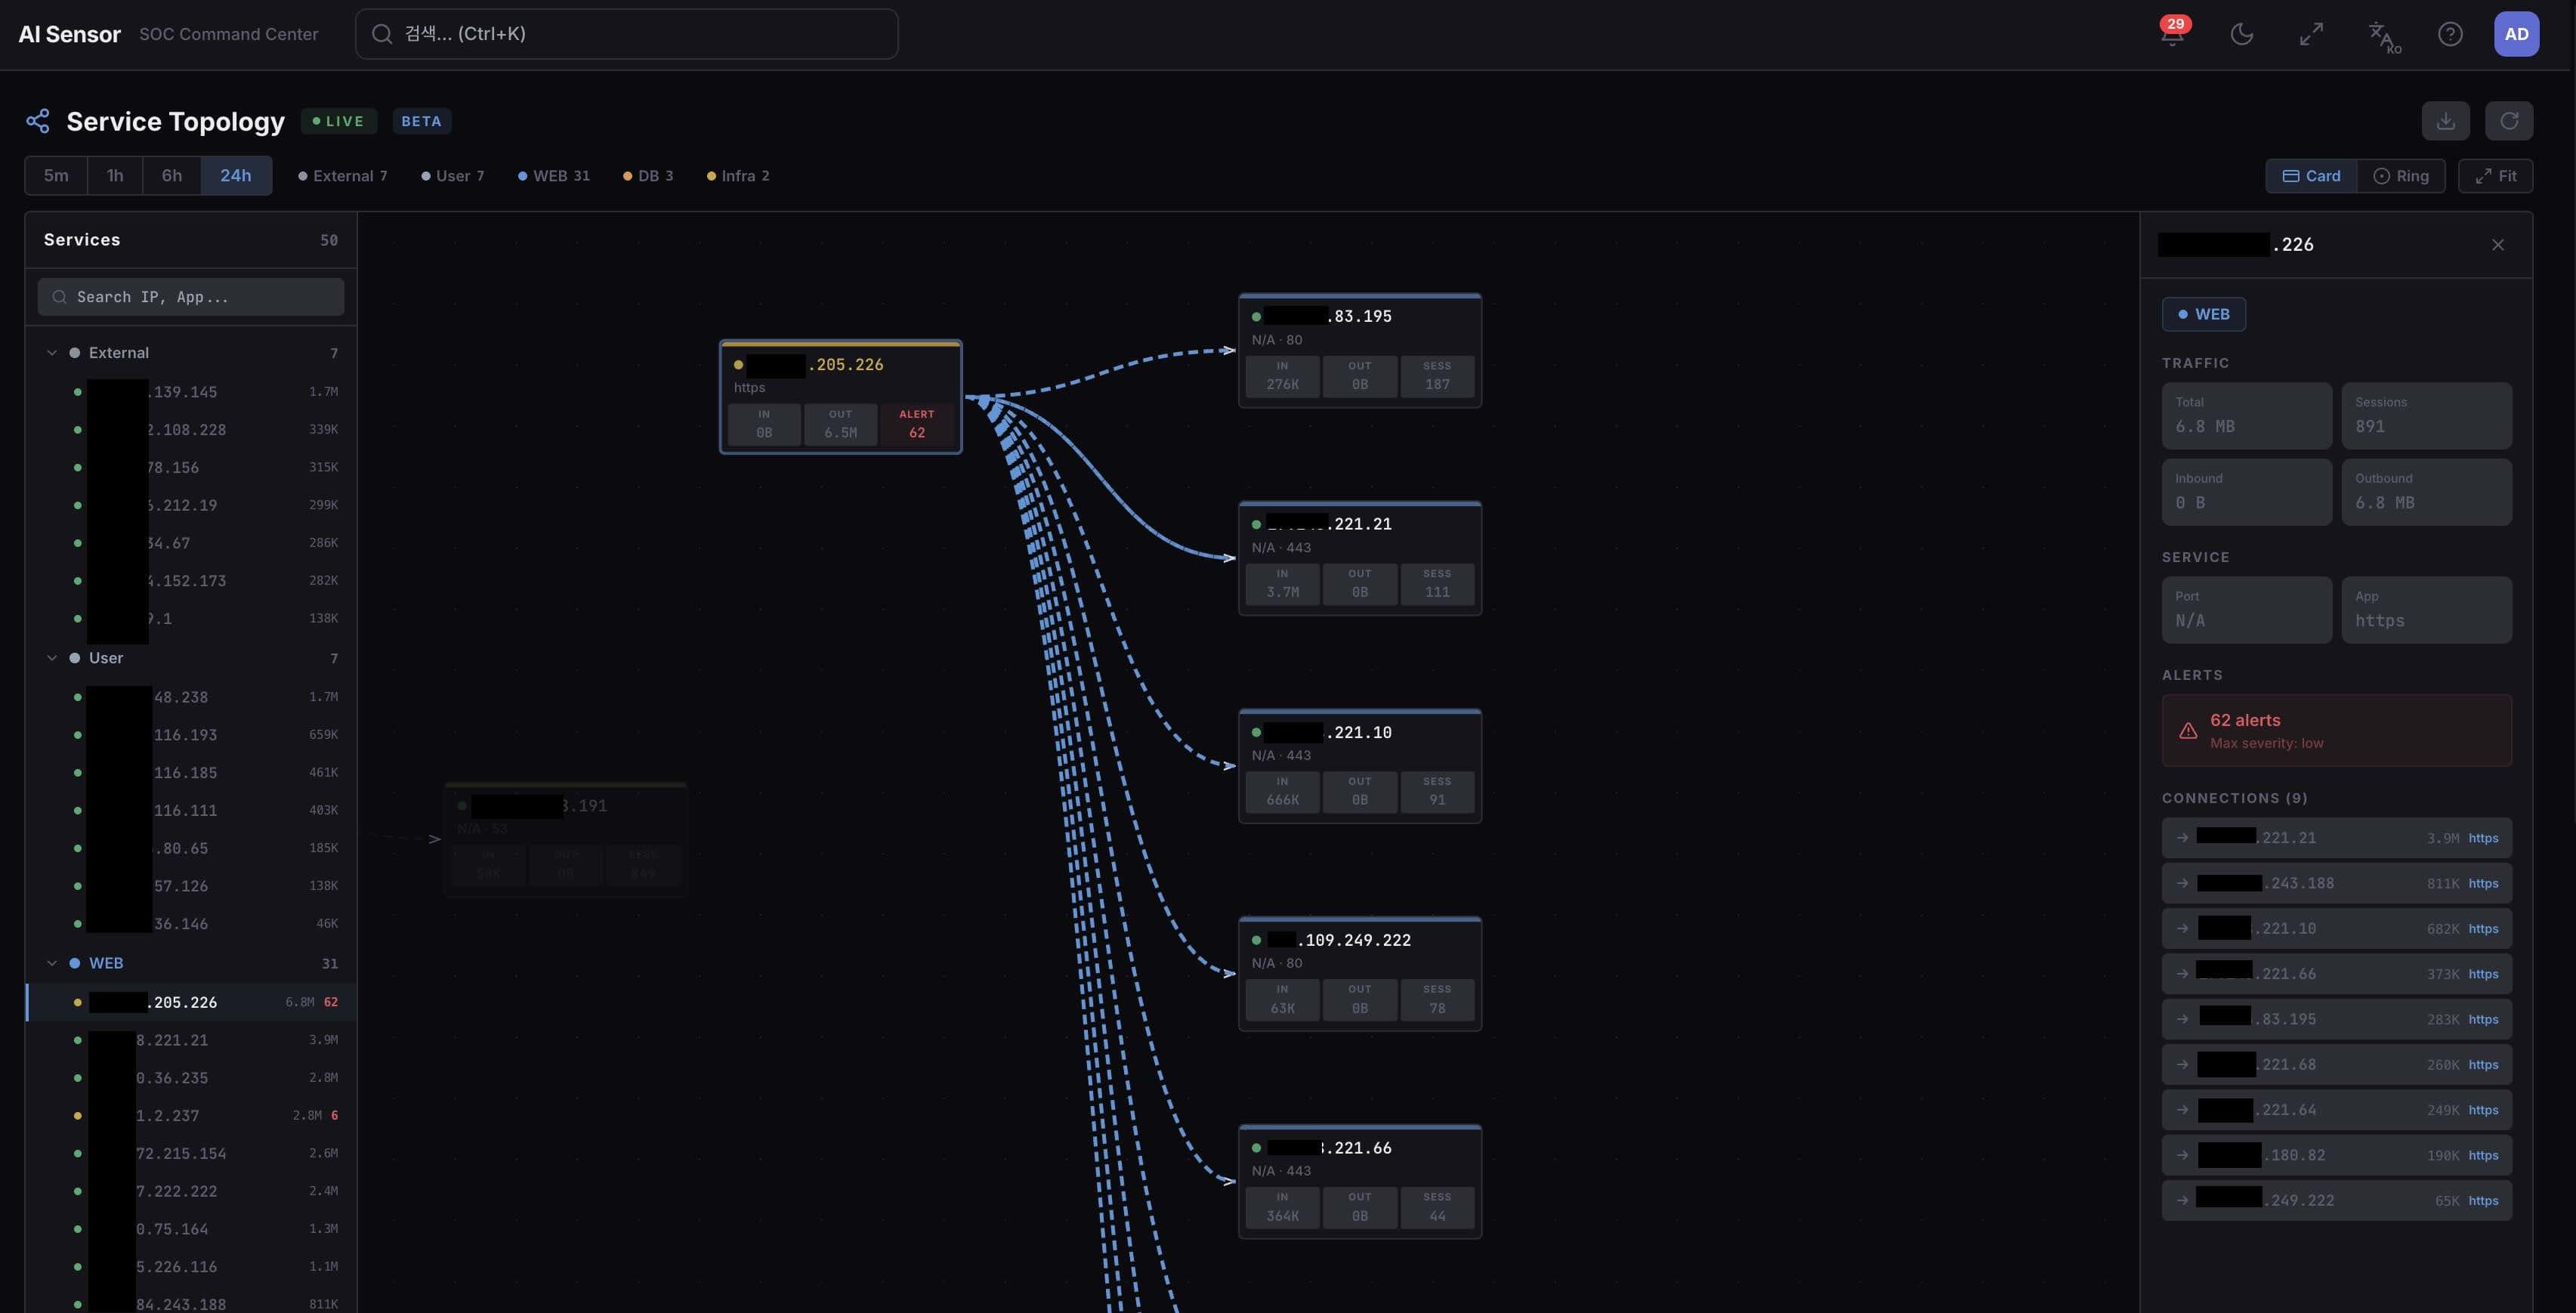This screenshot has width=2576, height=1313.
Task: Select the 24h time range tab
Action: 236,175
